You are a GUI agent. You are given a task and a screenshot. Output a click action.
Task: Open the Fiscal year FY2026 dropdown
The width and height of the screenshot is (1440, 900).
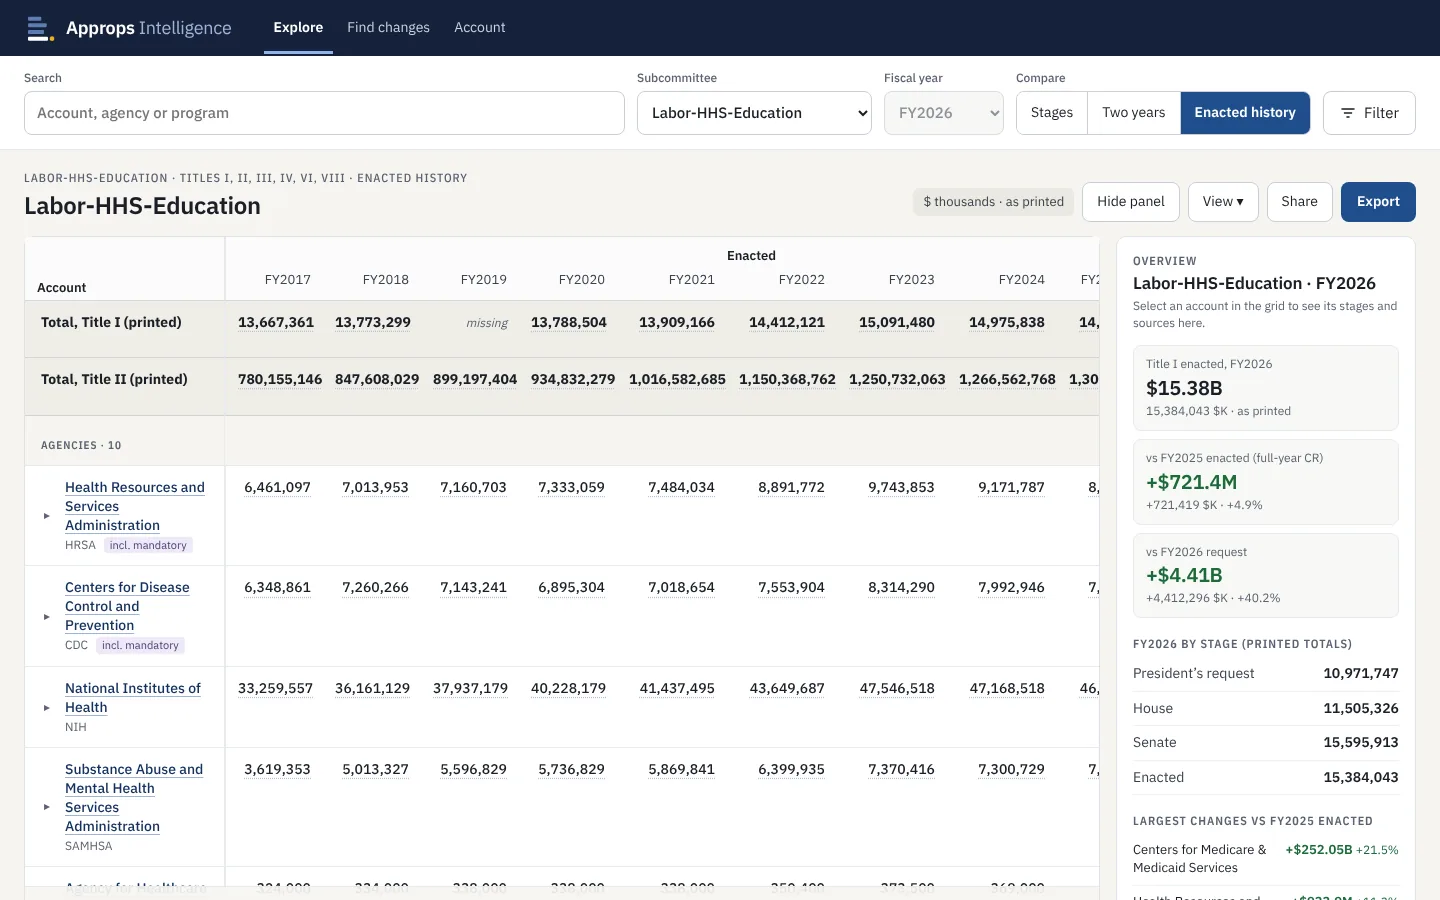tap(944, 113)
